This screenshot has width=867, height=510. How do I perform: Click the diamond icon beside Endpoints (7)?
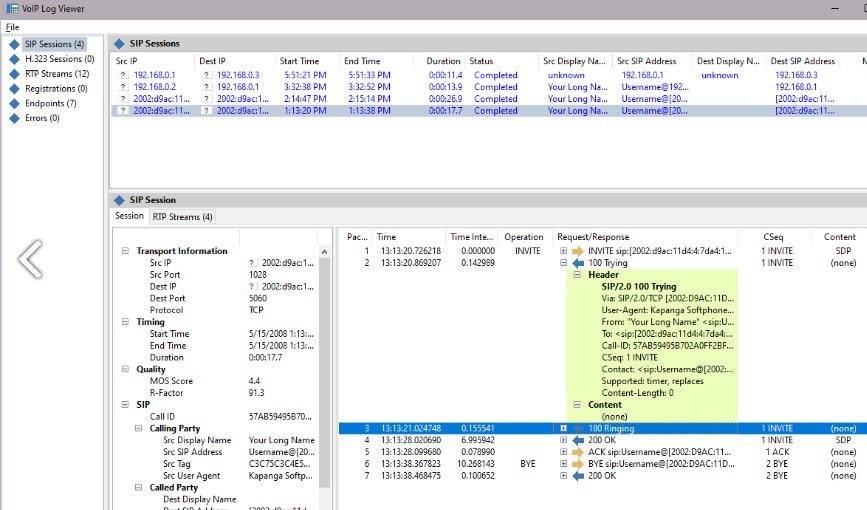point(14,103)
